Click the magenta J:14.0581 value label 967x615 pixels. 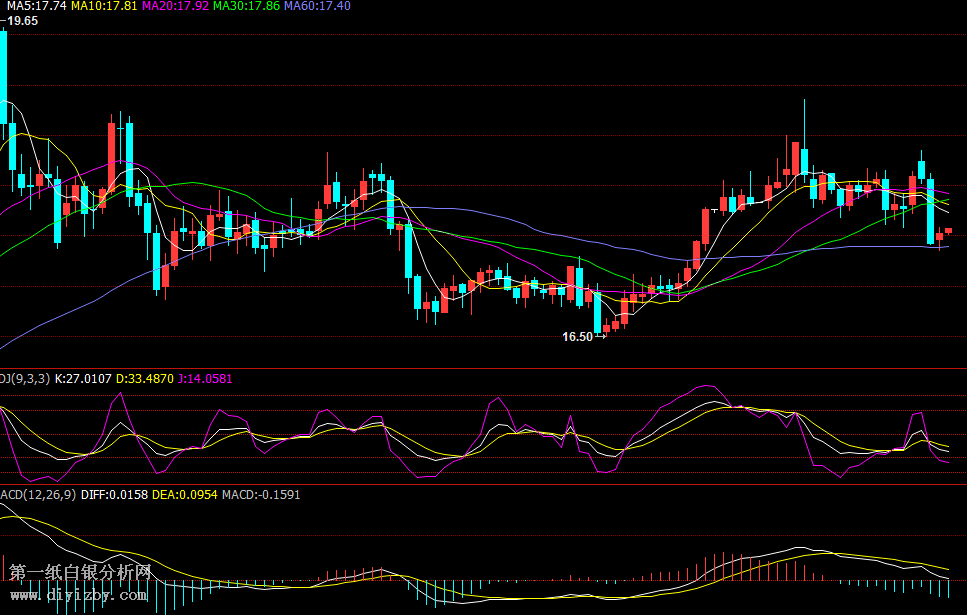coord(205,379)
